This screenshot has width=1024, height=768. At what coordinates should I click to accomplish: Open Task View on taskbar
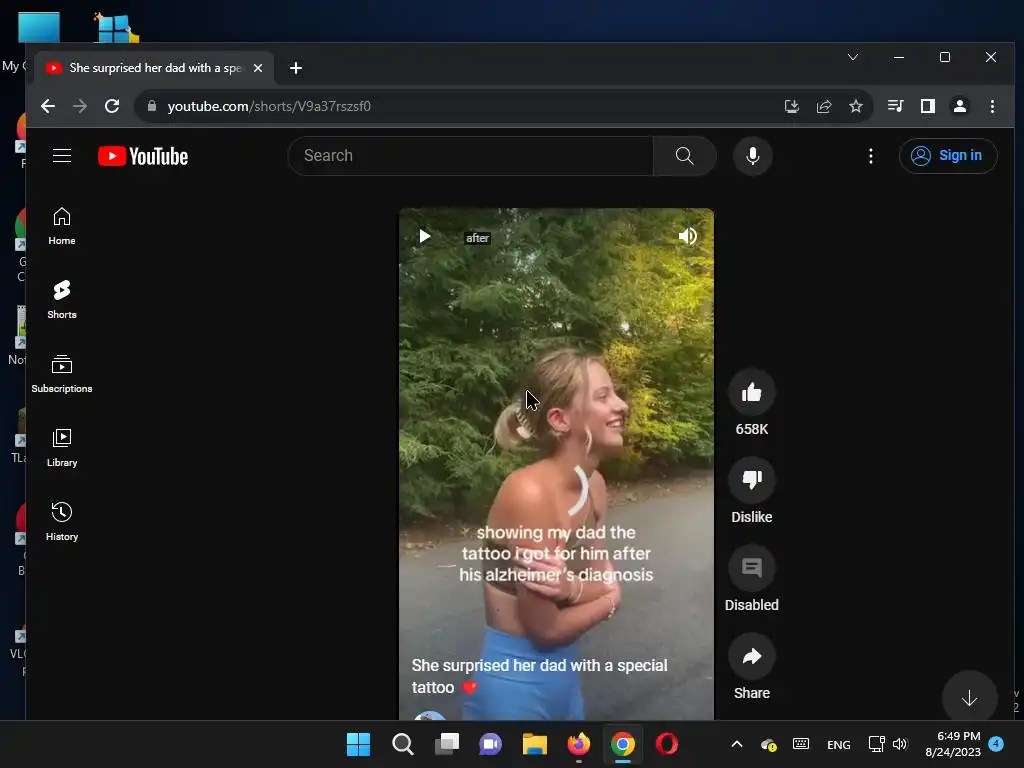point(447,744)
